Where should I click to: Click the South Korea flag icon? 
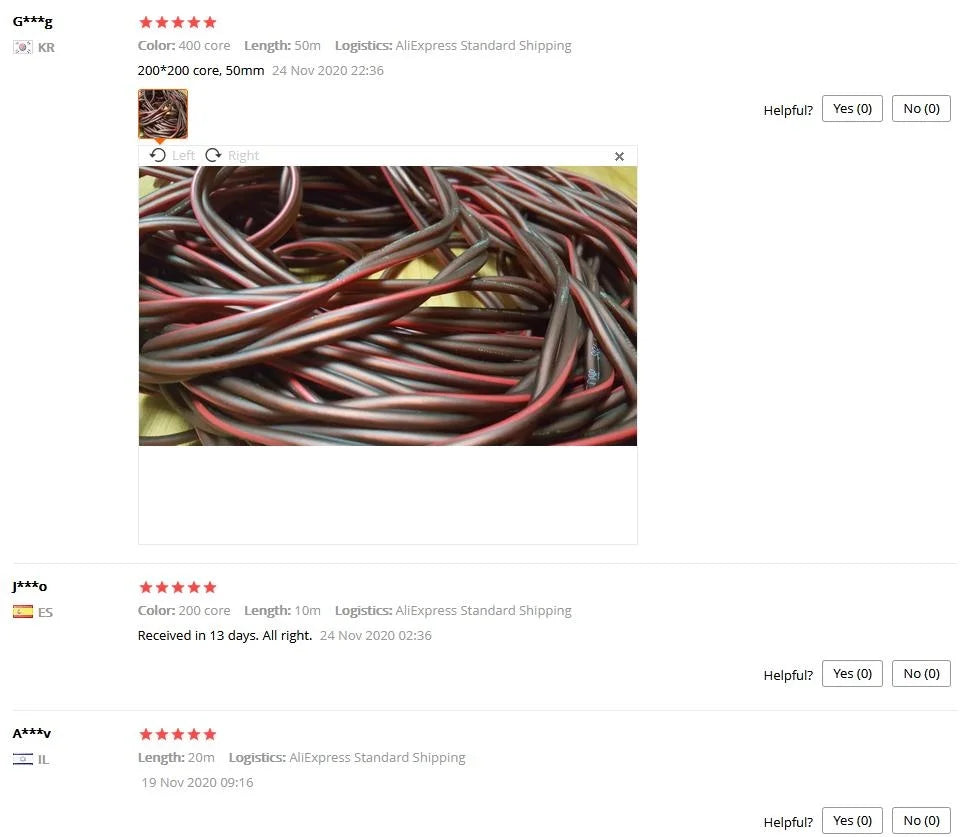coord(23,47)
